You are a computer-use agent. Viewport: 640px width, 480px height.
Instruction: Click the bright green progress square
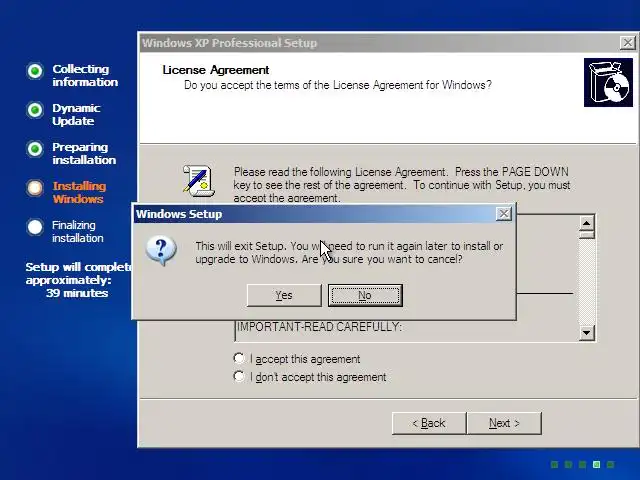[x=596, y=464]
